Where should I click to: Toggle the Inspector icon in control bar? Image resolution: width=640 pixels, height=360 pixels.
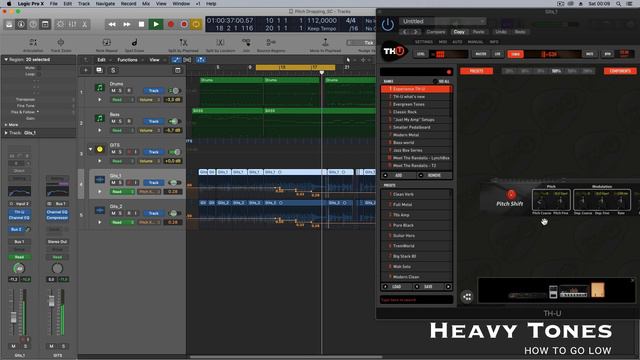(x=21, y=24)
